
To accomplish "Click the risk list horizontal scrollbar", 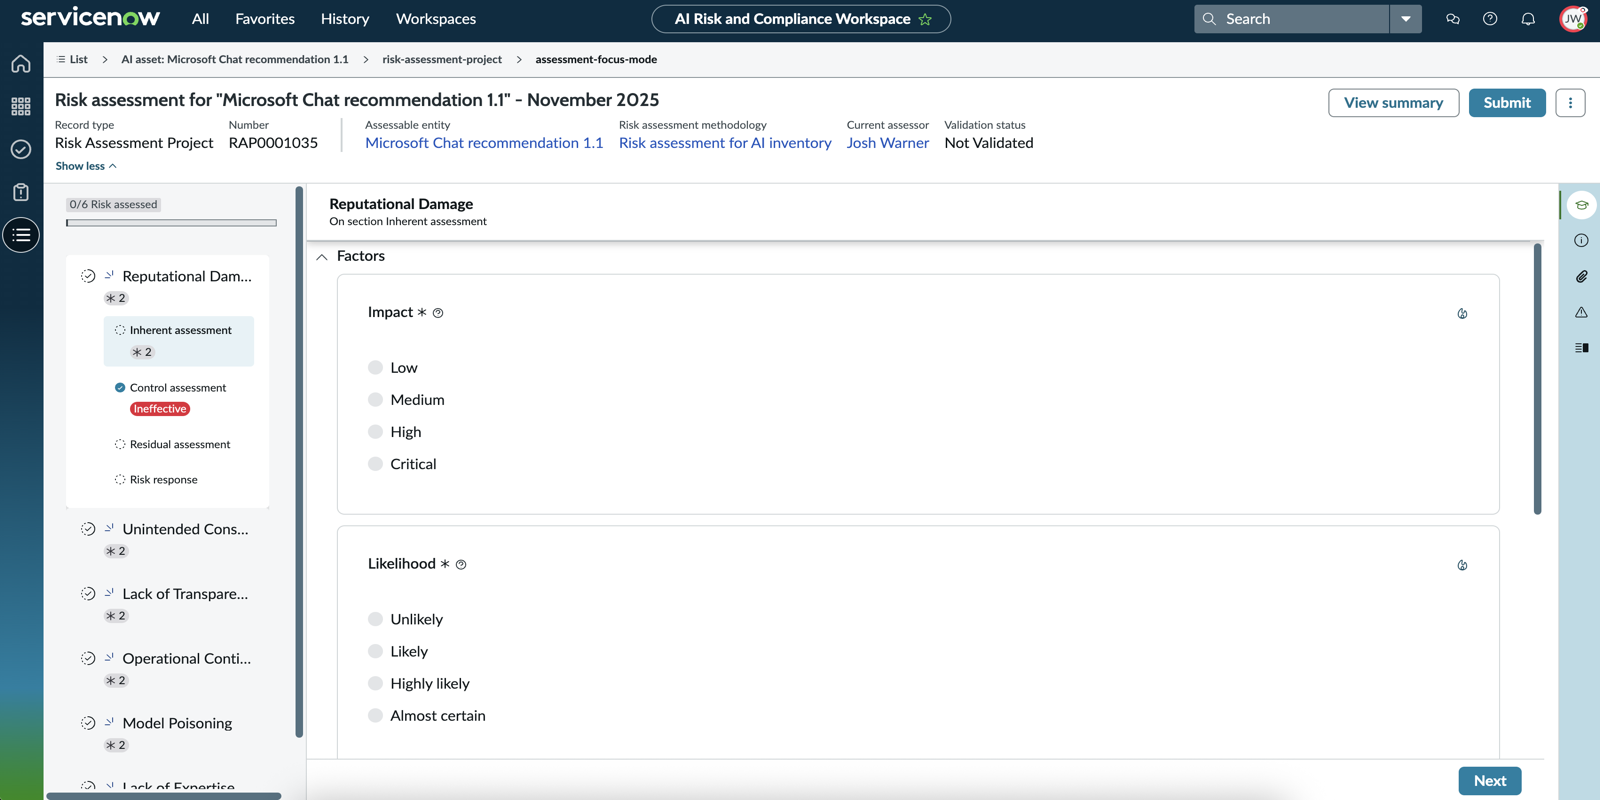I will click(164, 796).
